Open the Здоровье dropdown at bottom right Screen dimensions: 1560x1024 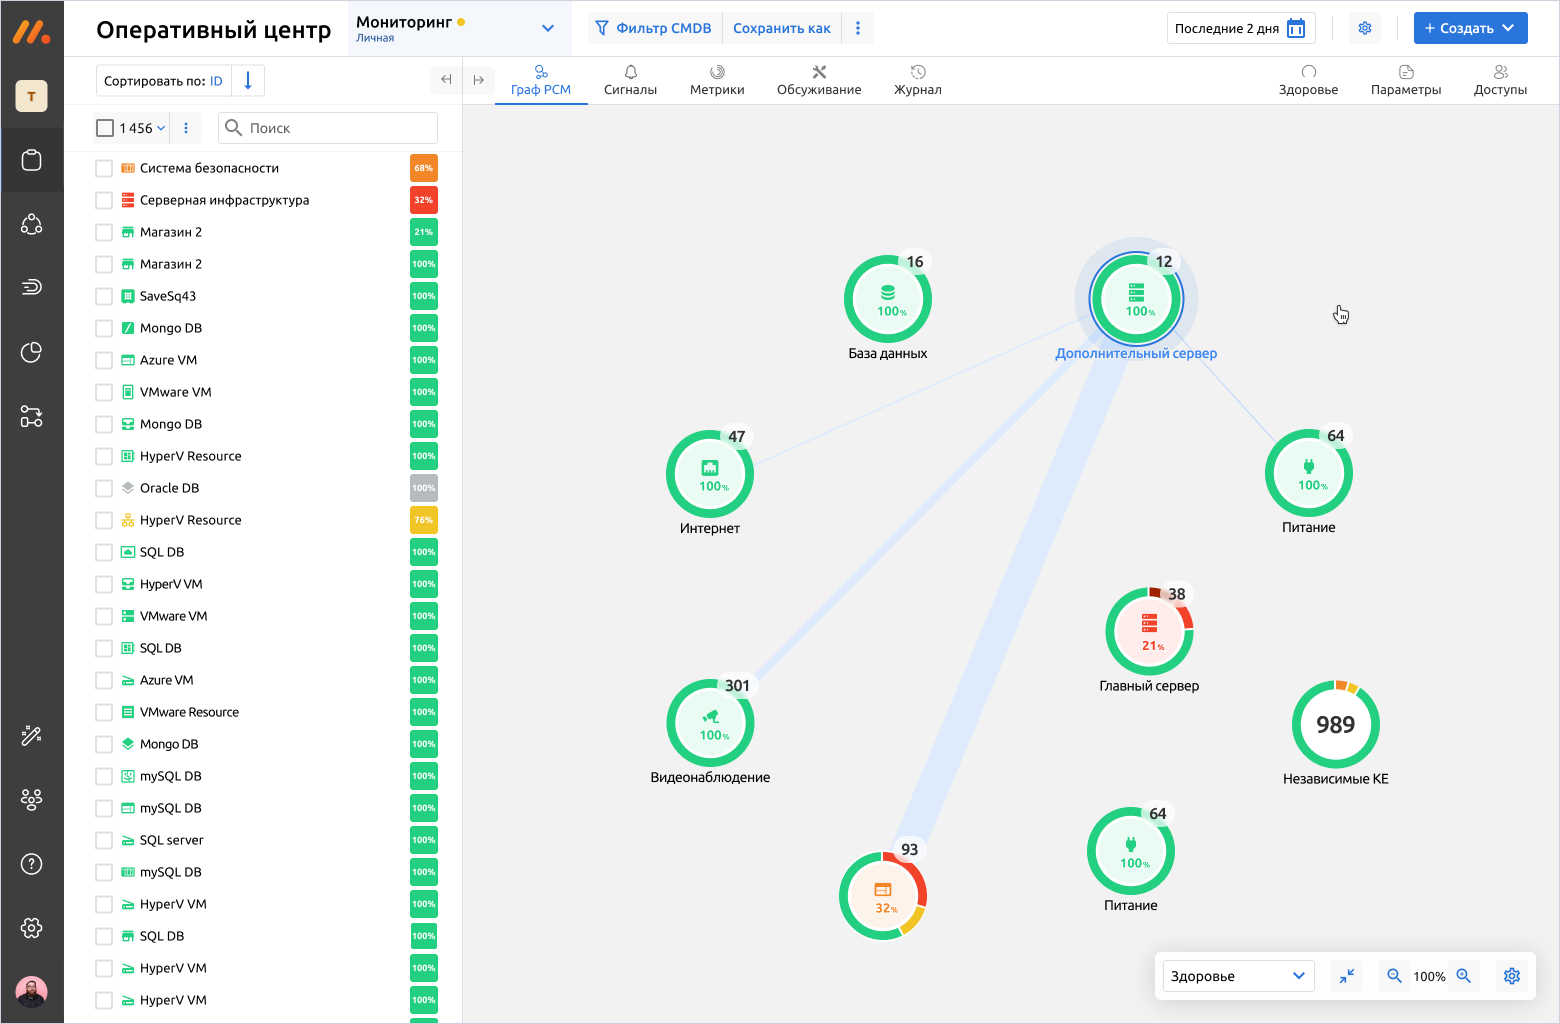click(x=1238, y=976)
